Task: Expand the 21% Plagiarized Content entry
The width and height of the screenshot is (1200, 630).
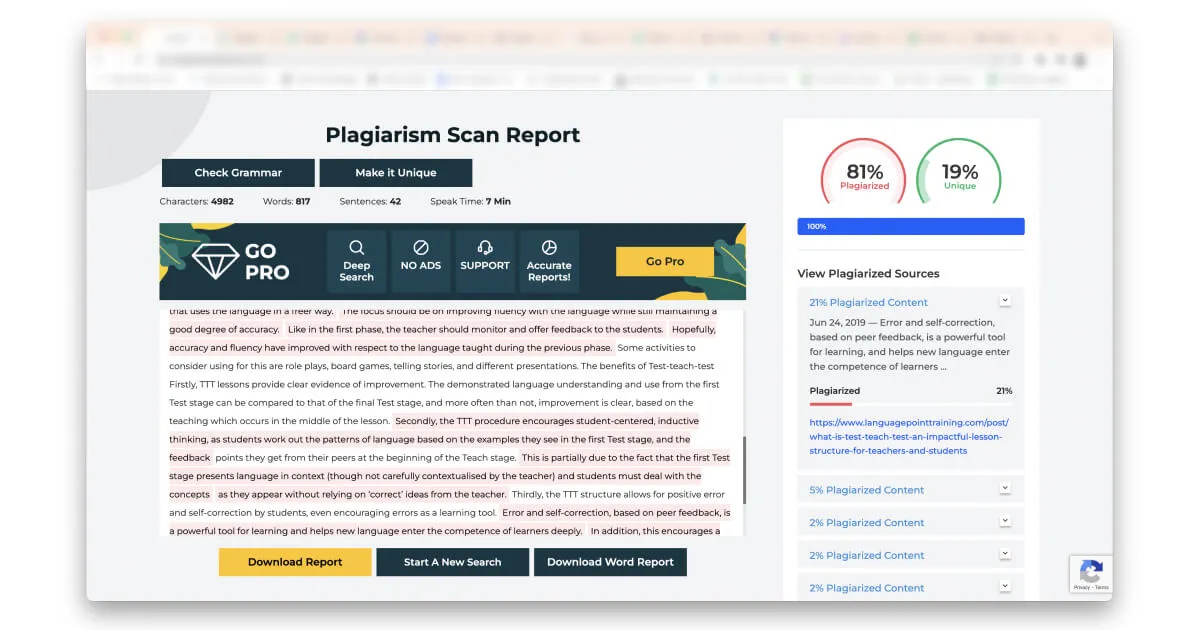Action: 1005,300
